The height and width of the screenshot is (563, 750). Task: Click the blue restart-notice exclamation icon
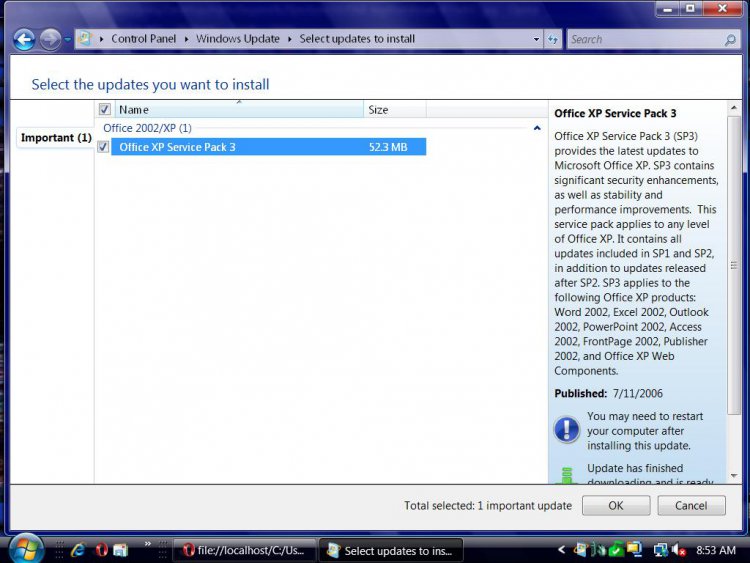[x=567, y=429]
